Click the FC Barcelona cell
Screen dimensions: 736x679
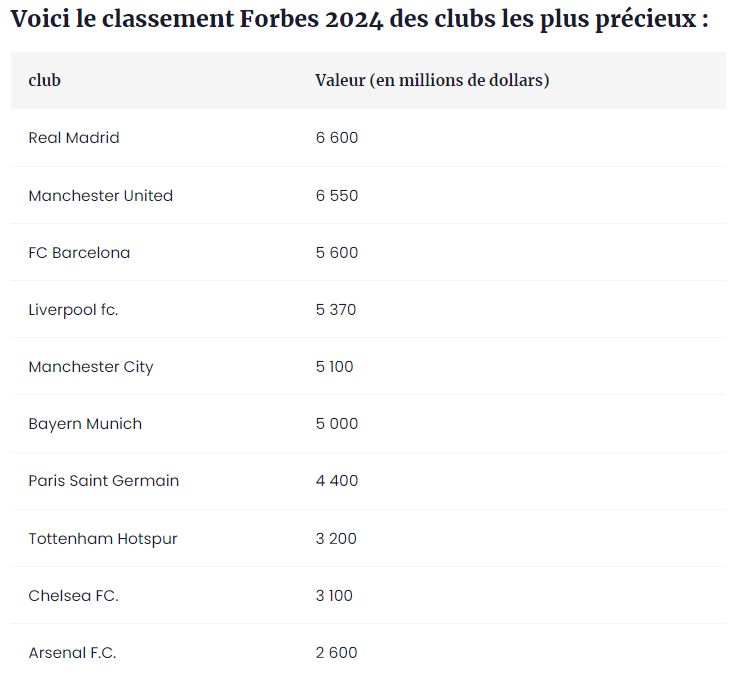tap(79, 253)
